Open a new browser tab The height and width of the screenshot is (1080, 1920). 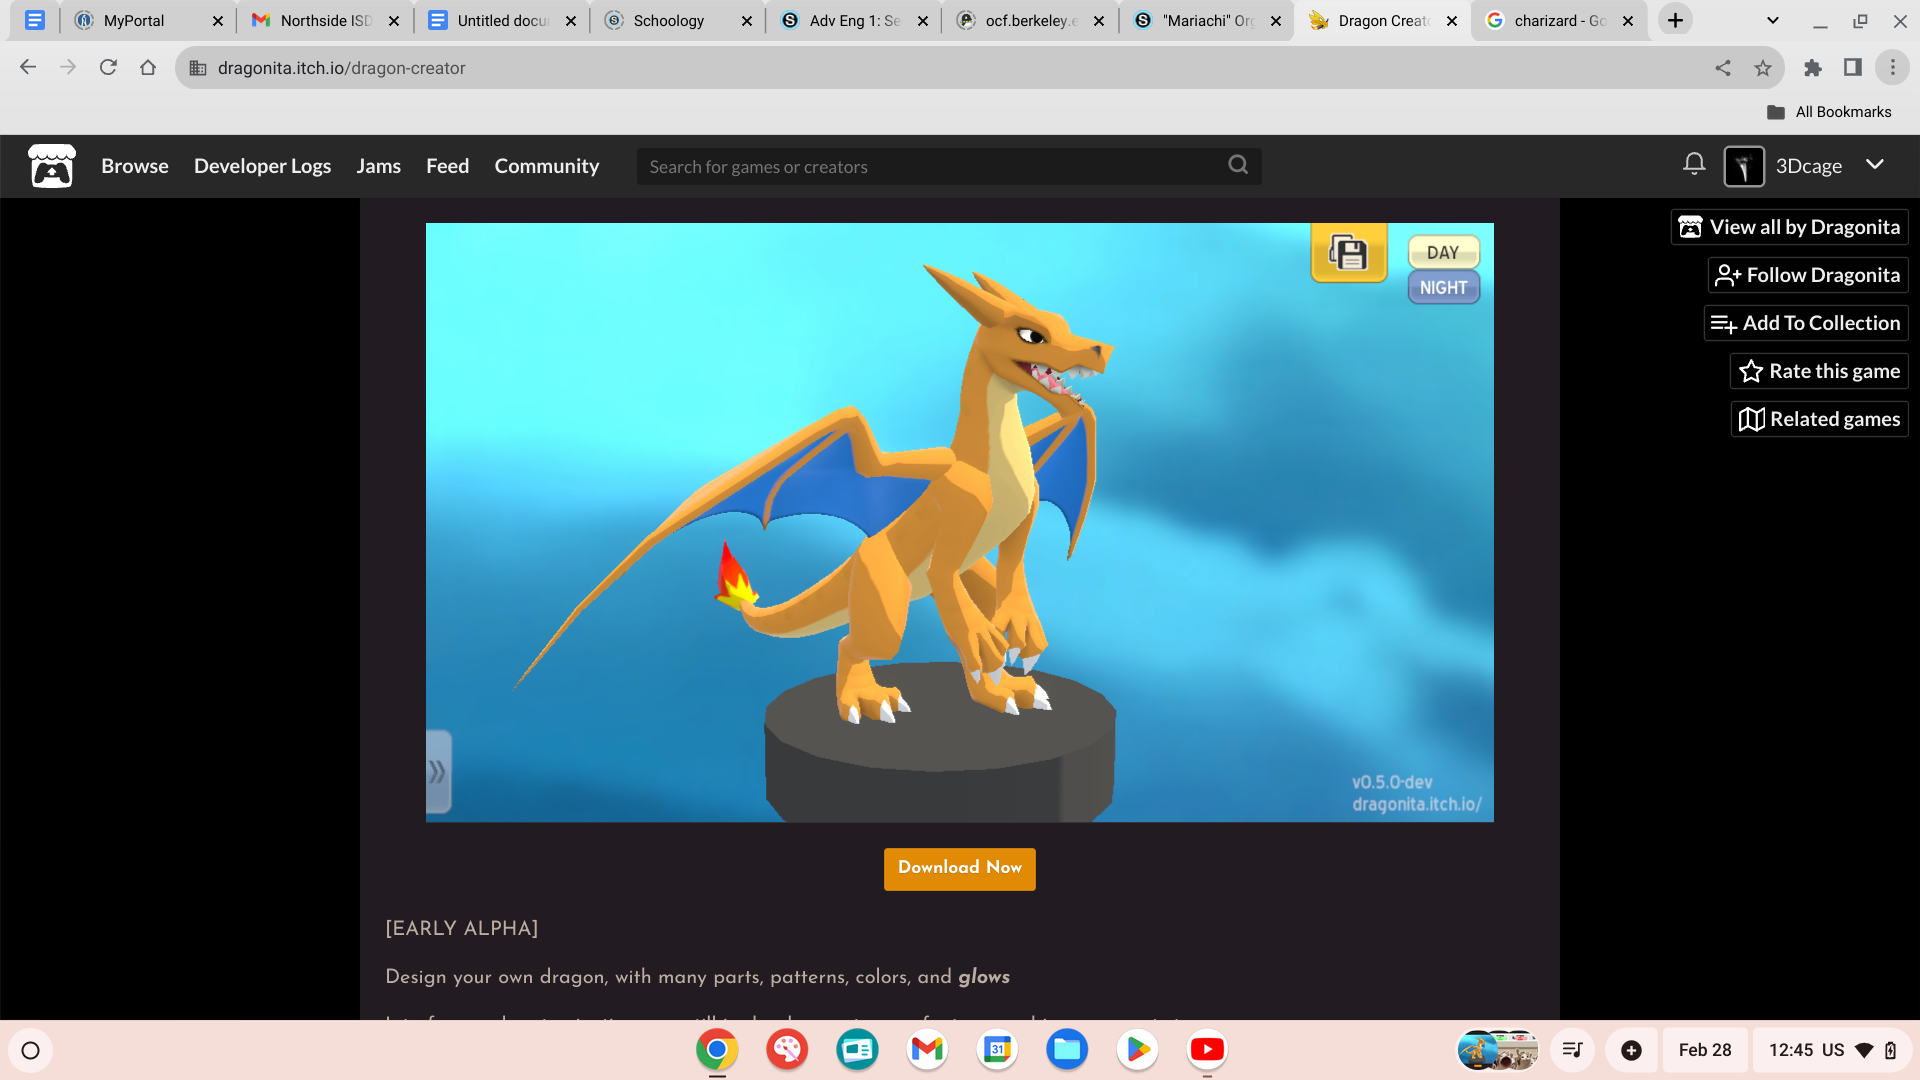click(1675, 20)
